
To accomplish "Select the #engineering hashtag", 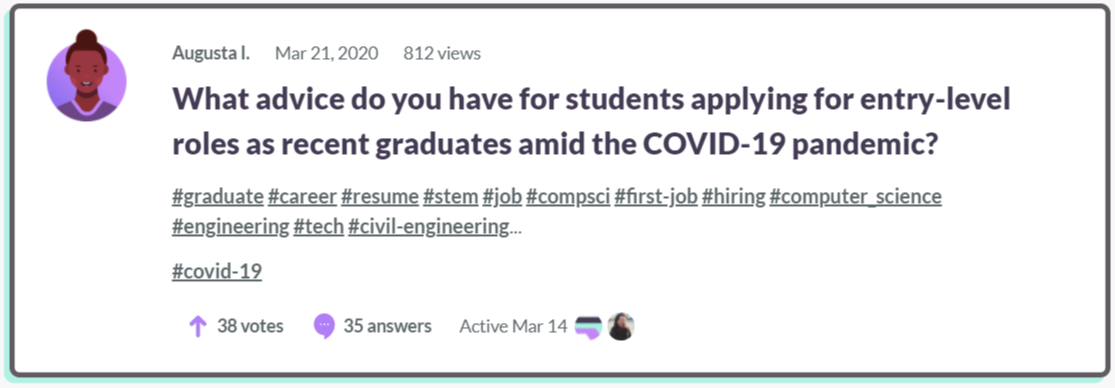I will [x=230, y=227].
